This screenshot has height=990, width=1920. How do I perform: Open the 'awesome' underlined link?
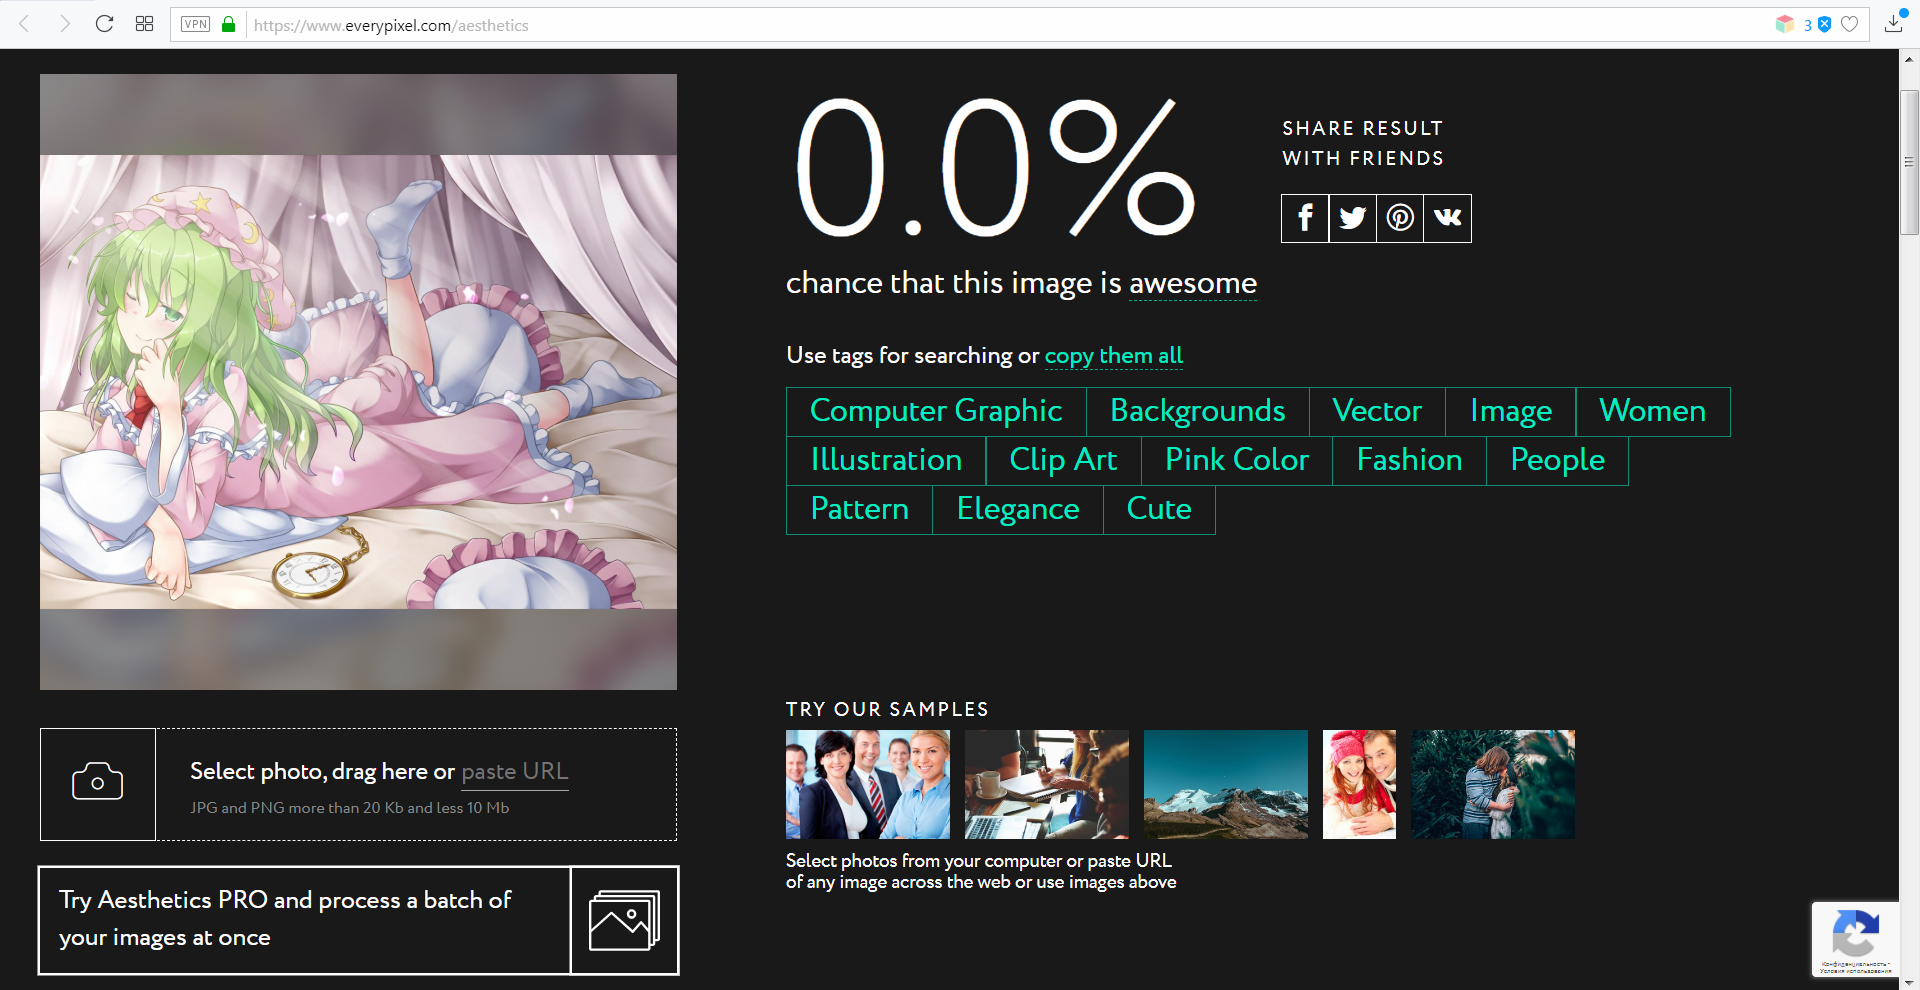click(1193, 283)
